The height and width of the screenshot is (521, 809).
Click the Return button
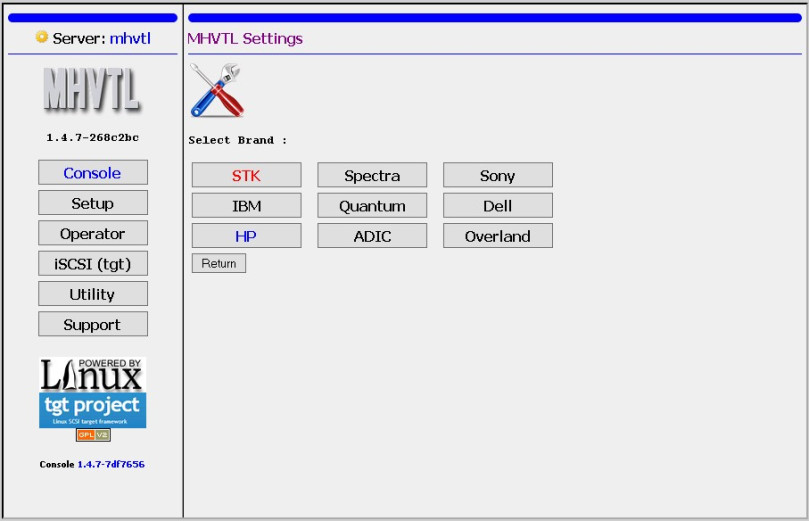[219, 263]
